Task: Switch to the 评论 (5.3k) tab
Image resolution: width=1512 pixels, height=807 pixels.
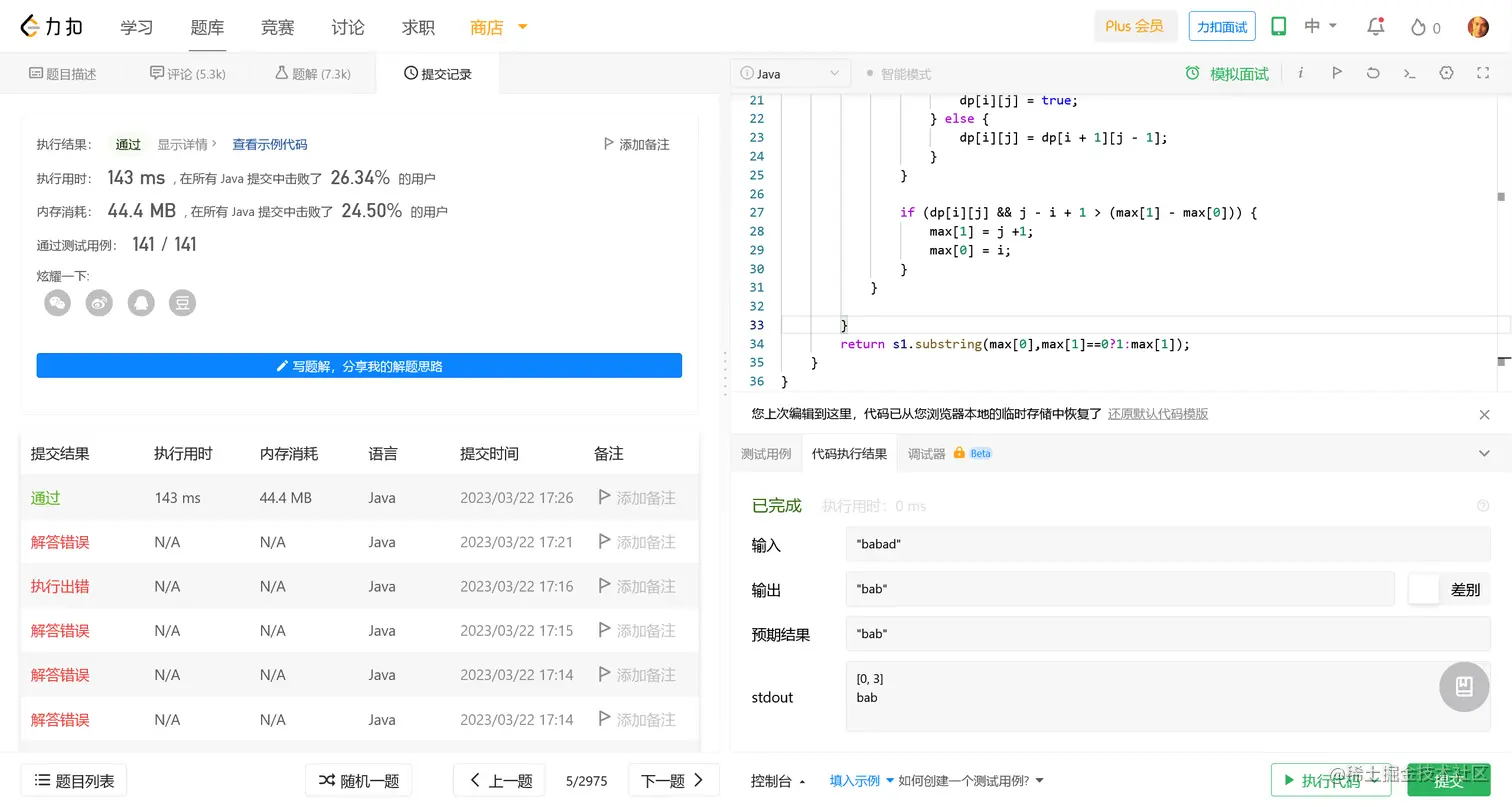Action: (x=187, y=72)
